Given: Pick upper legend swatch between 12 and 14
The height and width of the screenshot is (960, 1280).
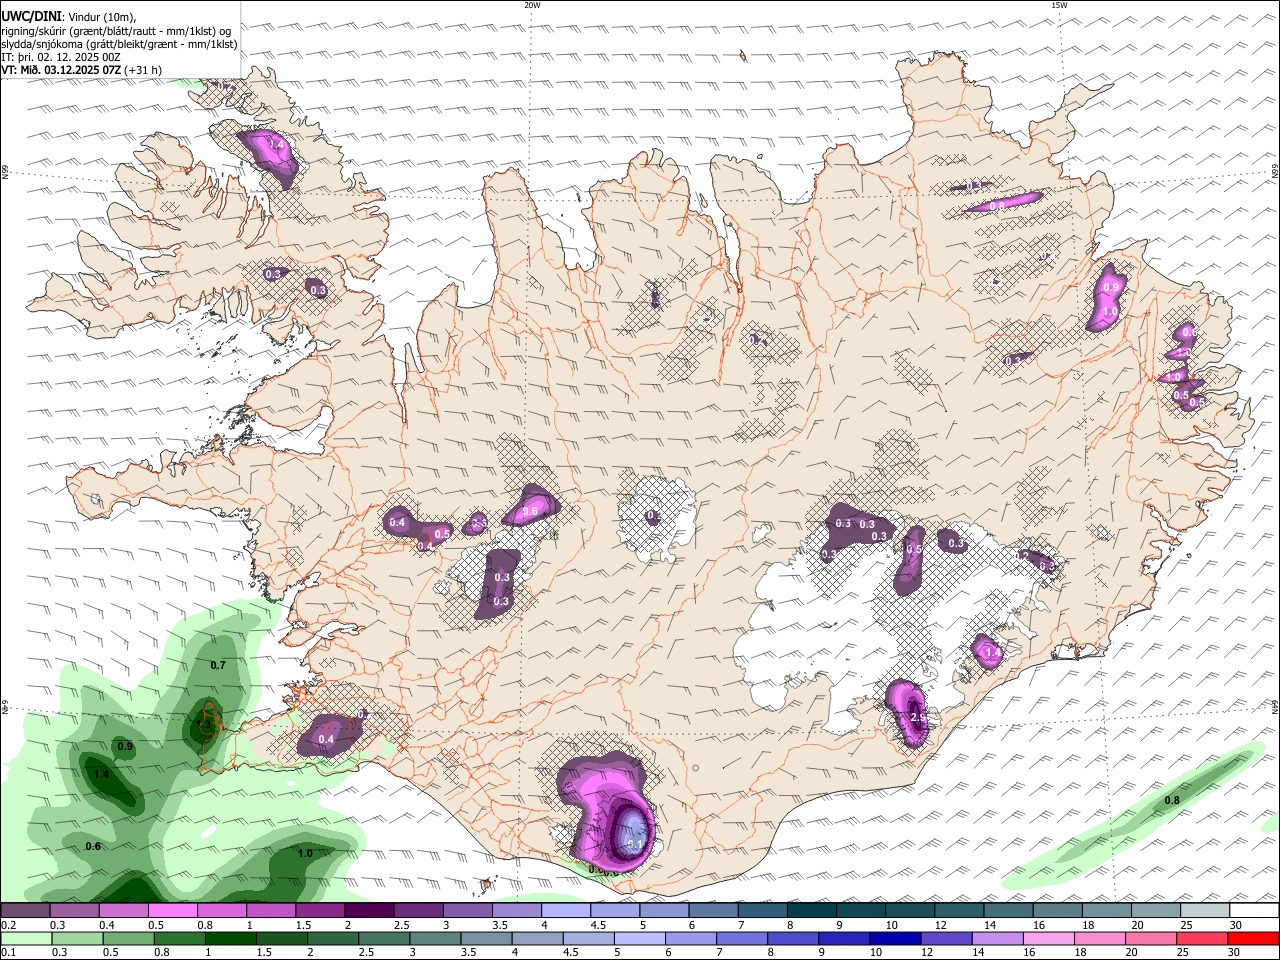Looking at the screenshot, I should [x=960, y=910].
